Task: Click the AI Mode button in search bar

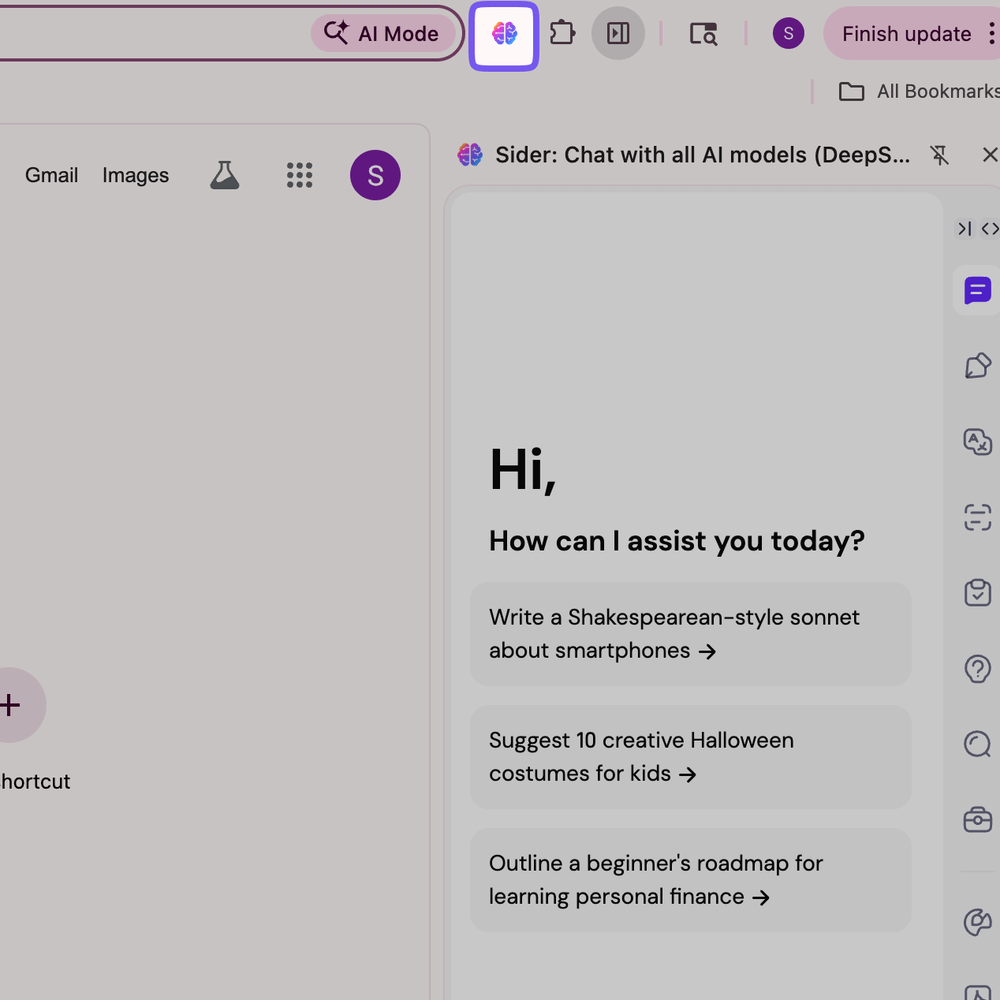Action: coord(382,33)
